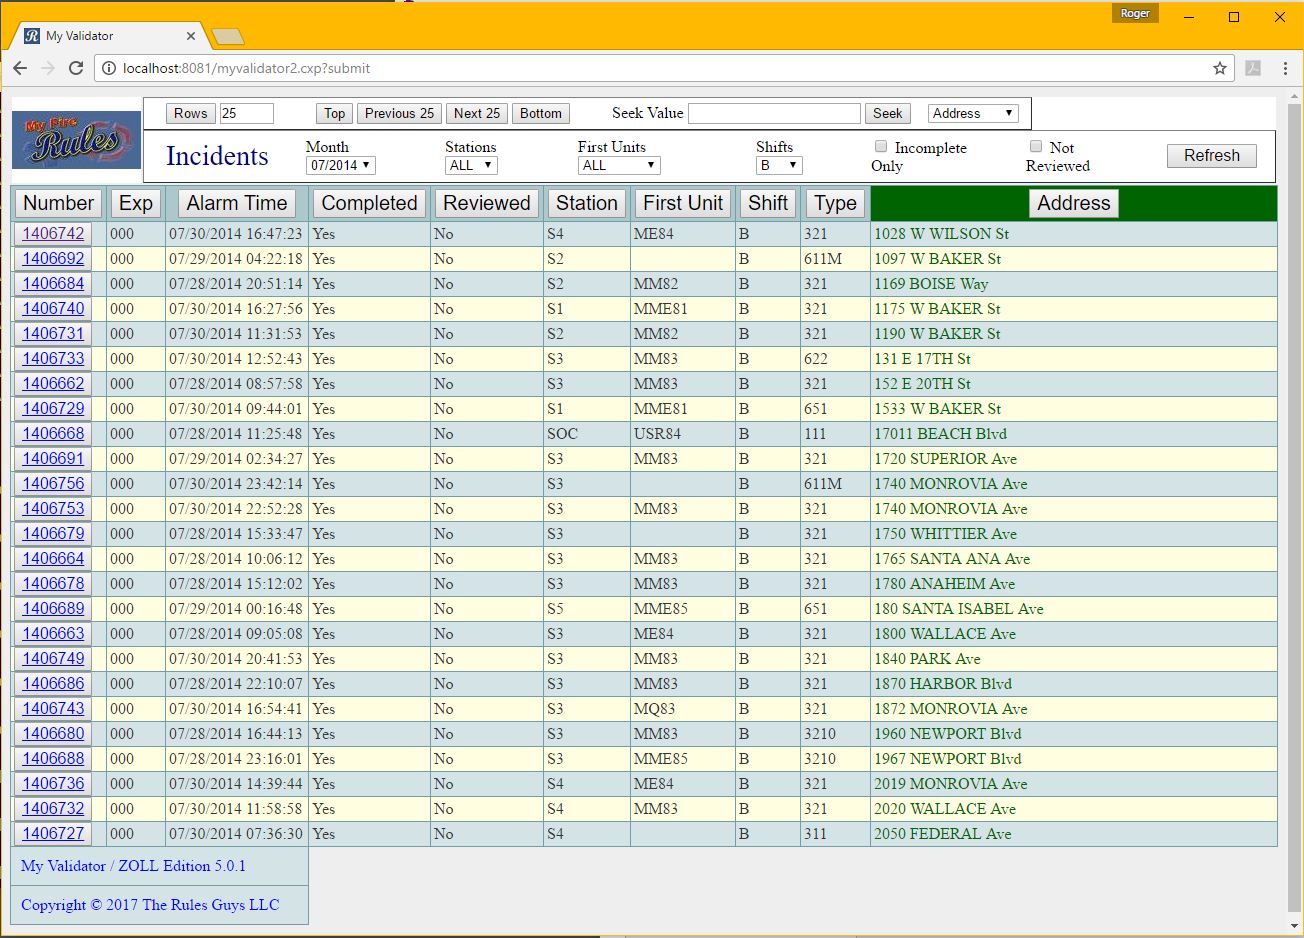
Task: Click the My Fire Rules logo
Action: pyautogui.click(x=76, y=141)
